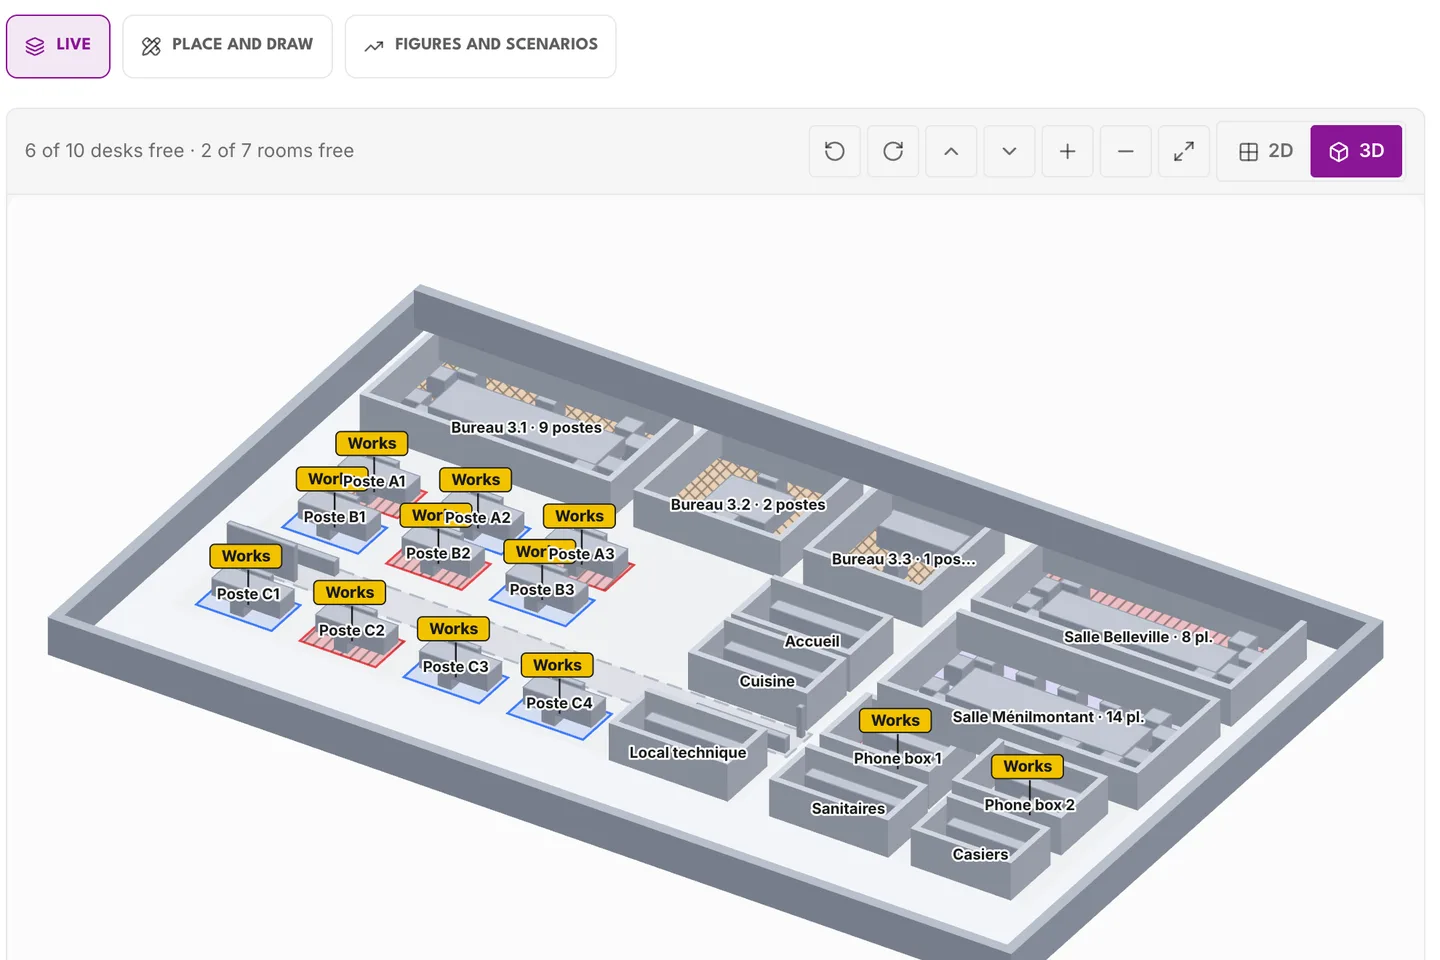1440x960 pixels.
Task: Click the Bureau 3.2 · 2 postes room
Action: [748, 505]
